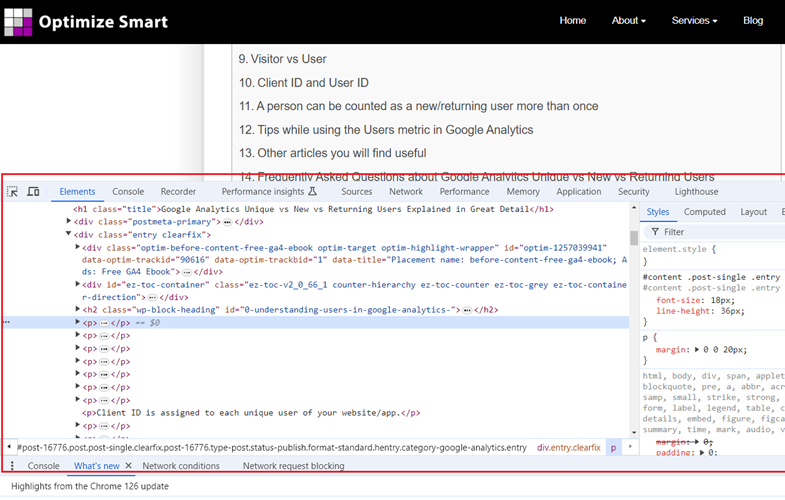Open the Application tab
Screen dimensions: 785x500
tap(579, 192)
